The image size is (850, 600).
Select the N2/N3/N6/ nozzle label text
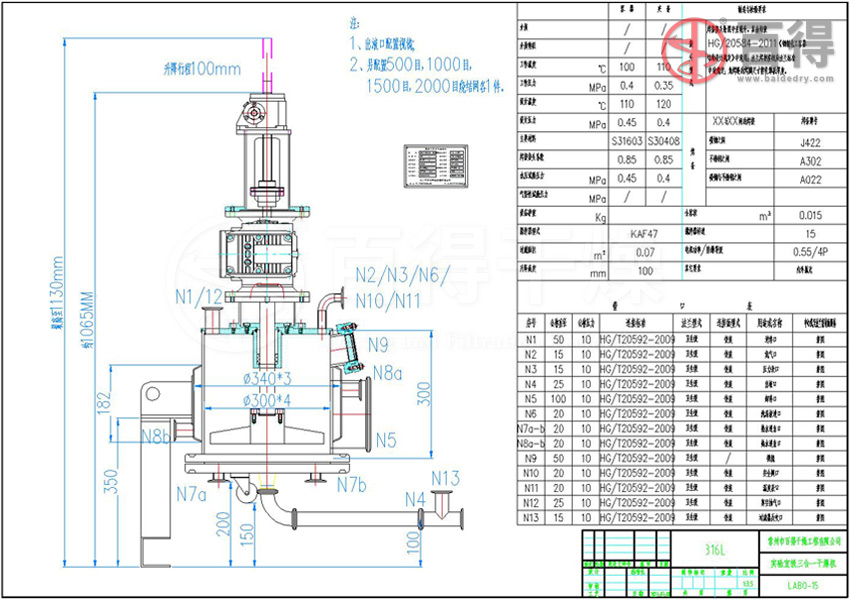[403, 275]
